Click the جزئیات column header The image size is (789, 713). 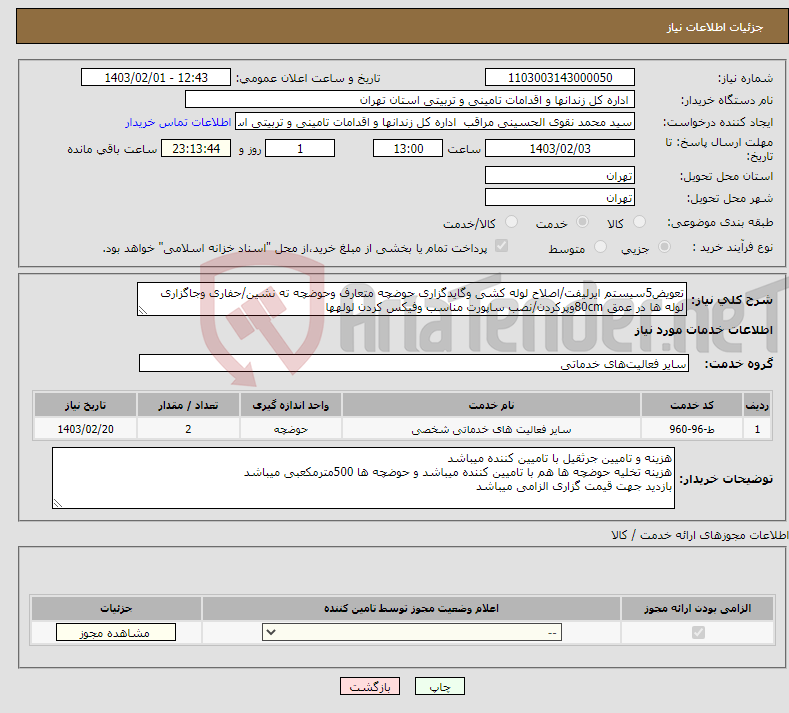116,608
